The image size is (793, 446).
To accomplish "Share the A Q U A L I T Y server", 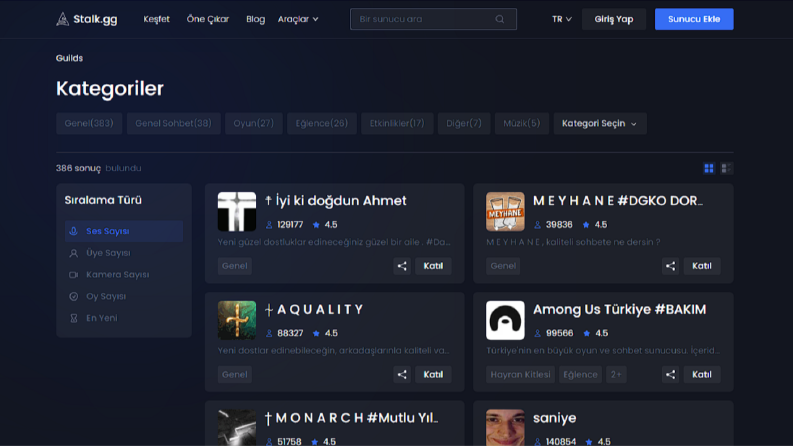I will (x=402, y=375).
